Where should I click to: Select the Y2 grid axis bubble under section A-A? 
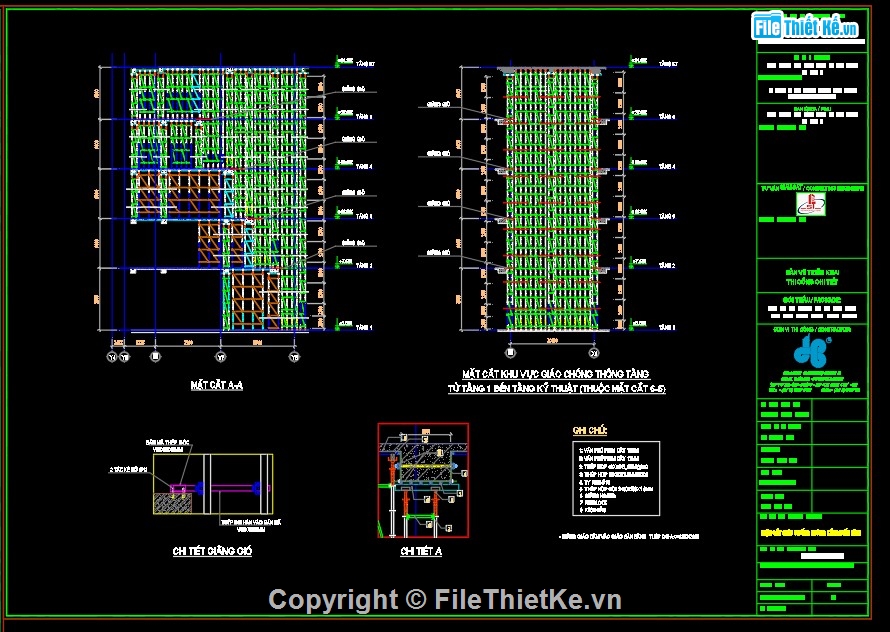tap(219, 355)
